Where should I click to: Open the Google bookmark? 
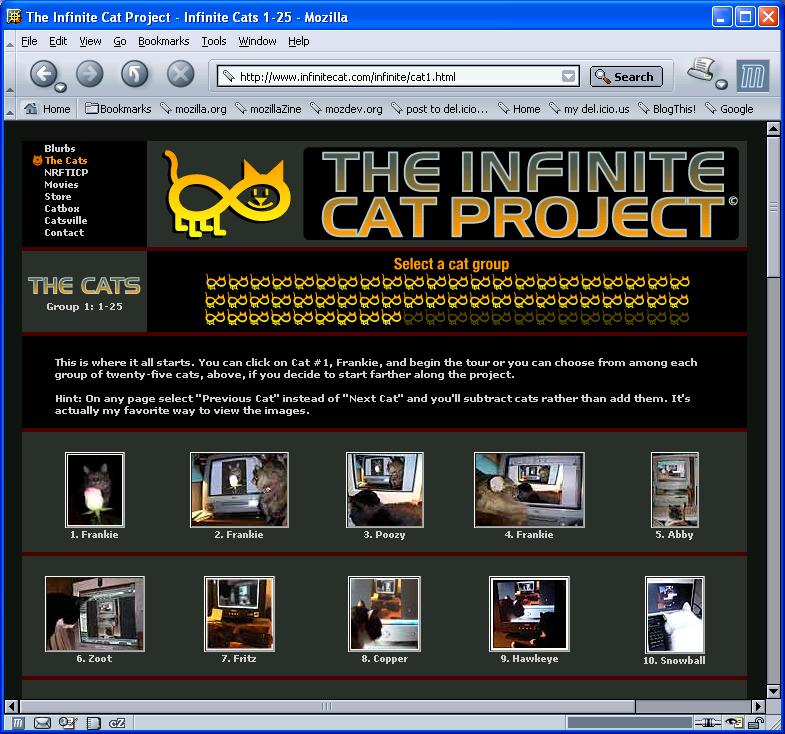pos(729,109)
